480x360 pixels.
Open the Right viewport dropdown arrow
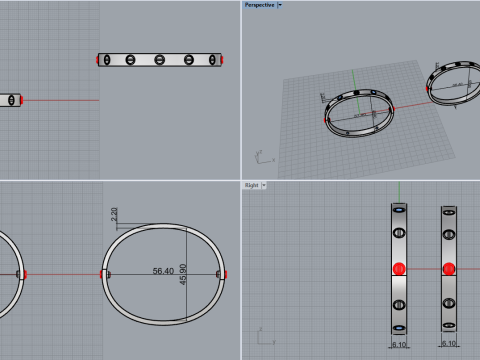point(264,185)
